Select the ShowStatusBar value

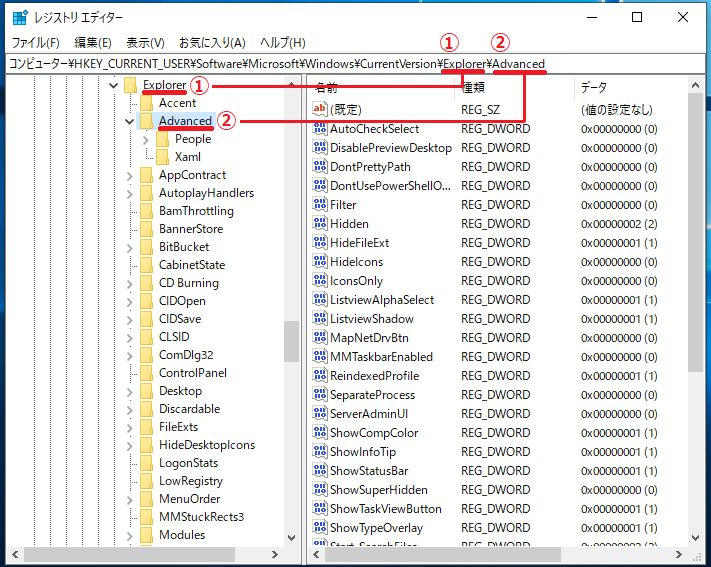(x=369, y=471)
